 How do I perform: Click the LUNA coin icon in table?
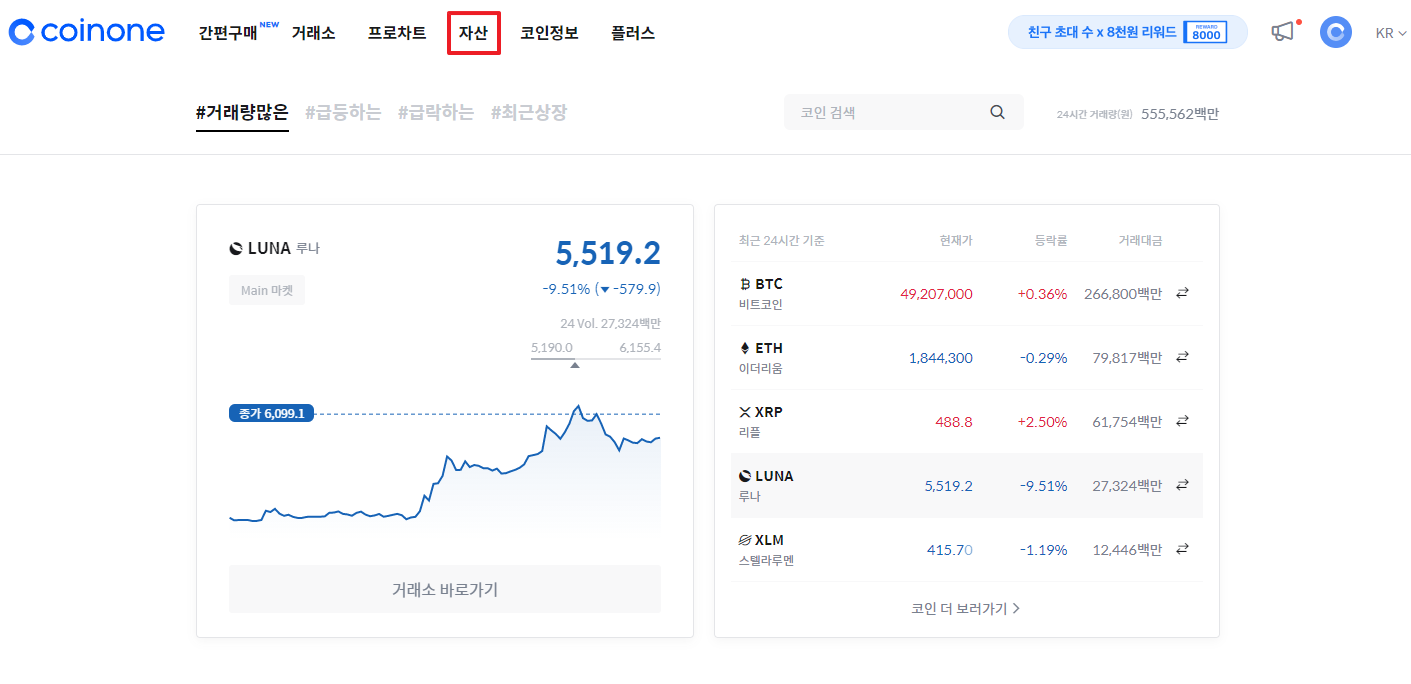click(744, 476)
